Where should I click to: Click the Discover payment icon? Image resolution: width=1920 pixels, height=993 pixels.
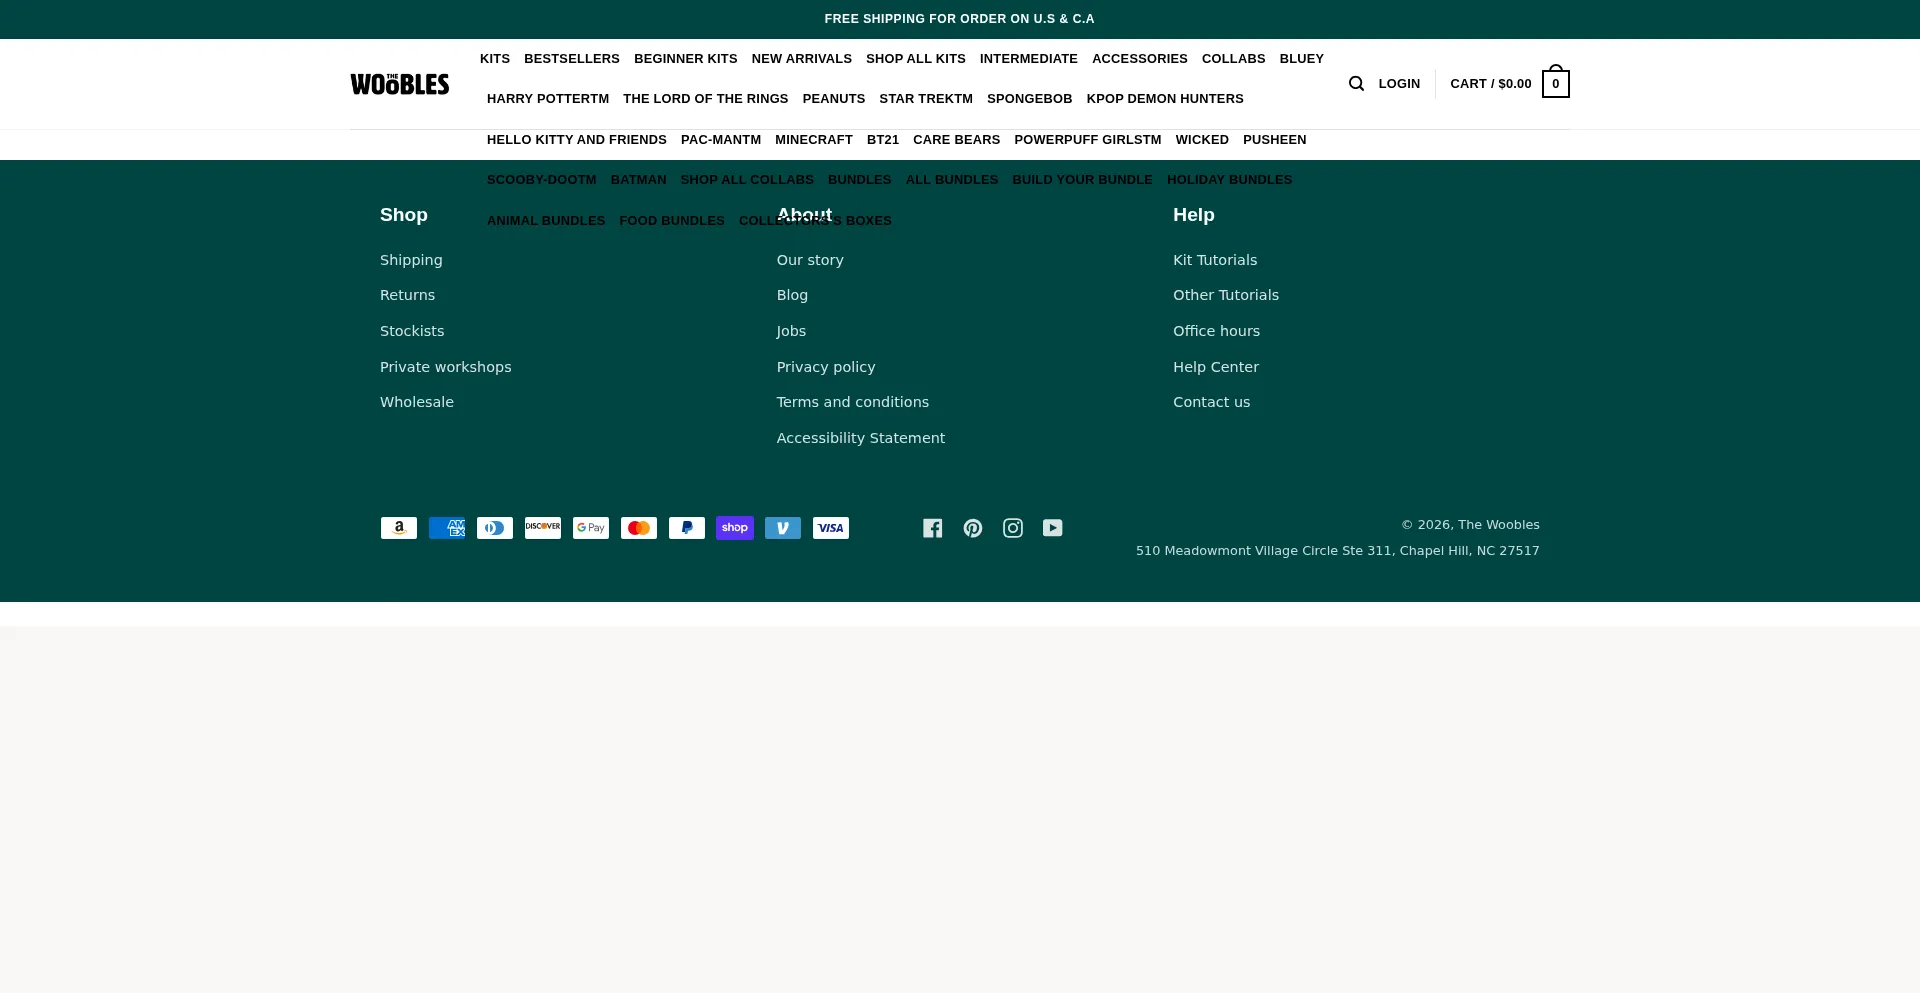543,528
